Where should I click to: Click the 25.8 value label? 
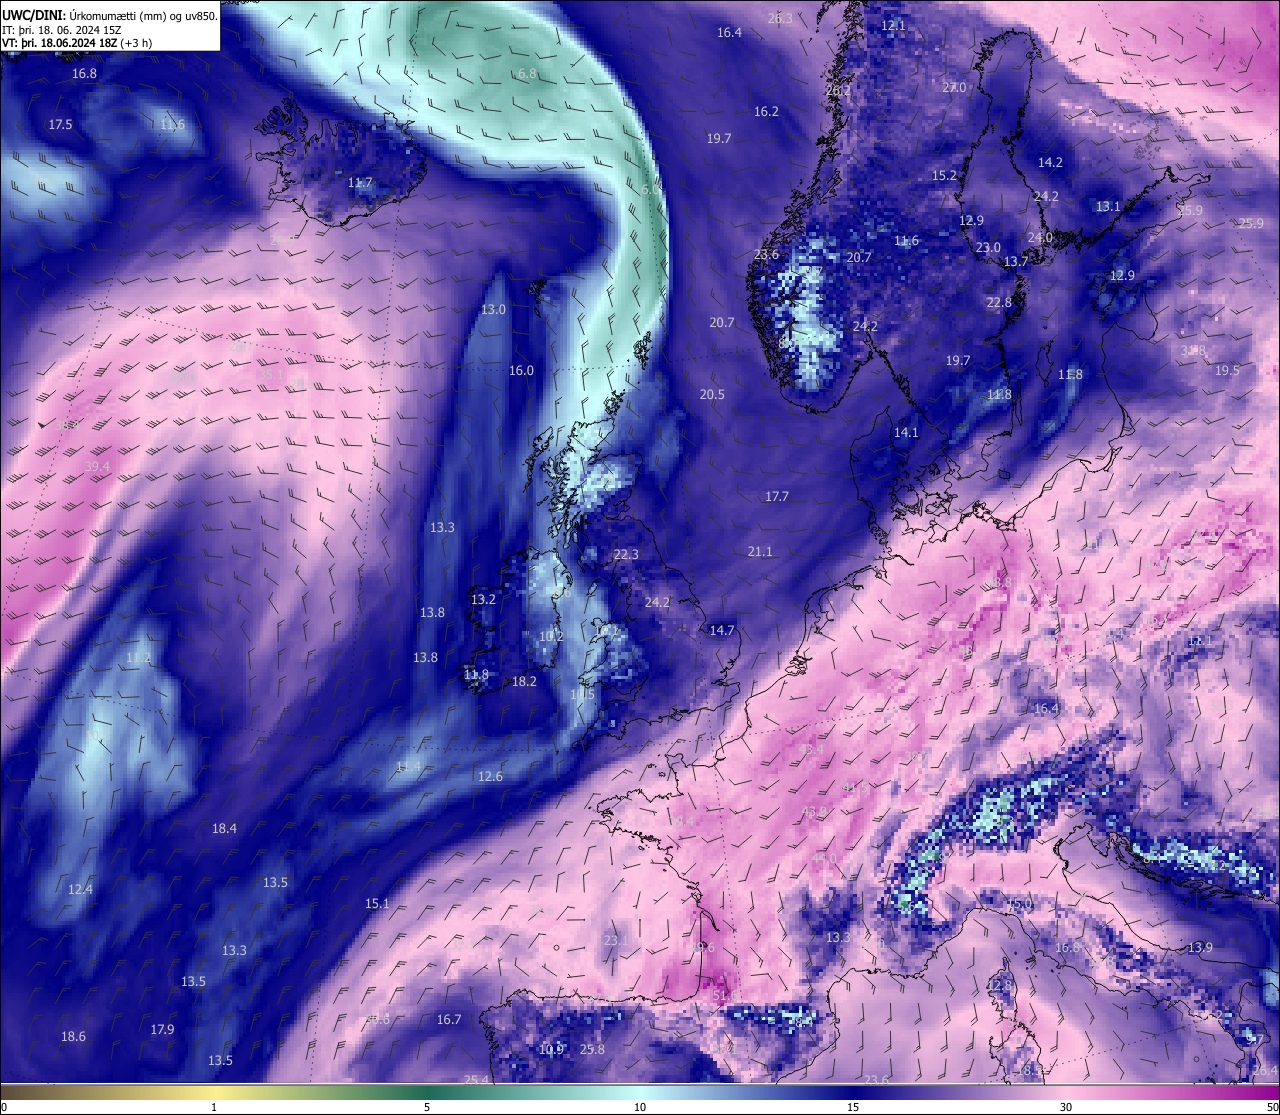(592, 1050)
